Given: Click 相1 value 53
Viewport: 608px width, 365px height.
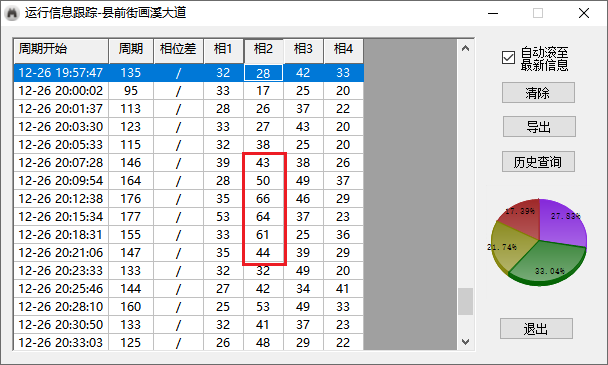Looking at the screenshot, I should coord(223,216).
